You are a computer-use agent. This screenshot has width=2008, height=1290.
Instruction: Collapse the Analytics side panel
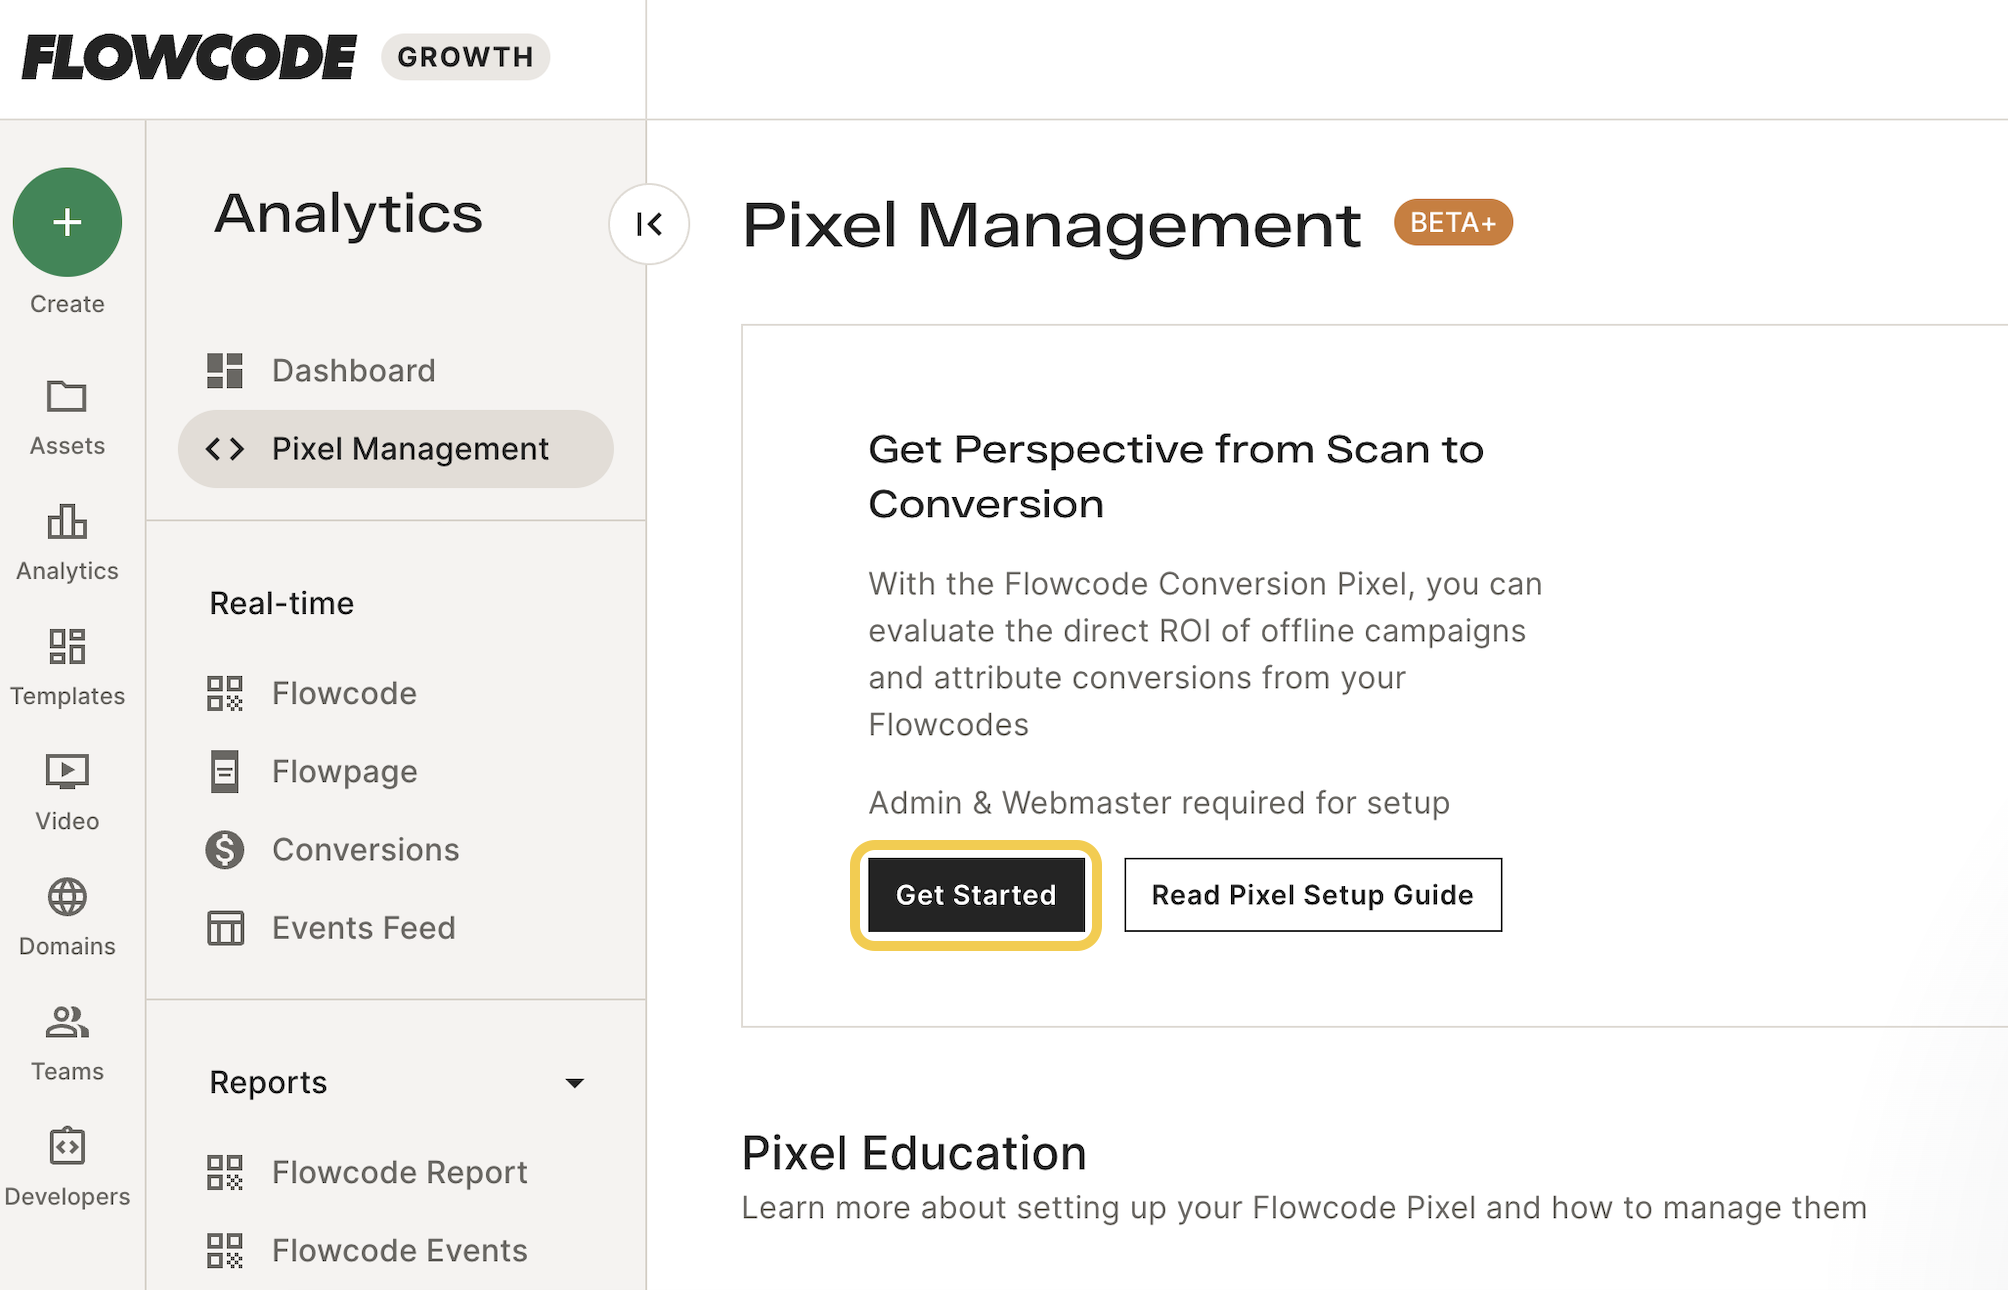tap(649, 224)
